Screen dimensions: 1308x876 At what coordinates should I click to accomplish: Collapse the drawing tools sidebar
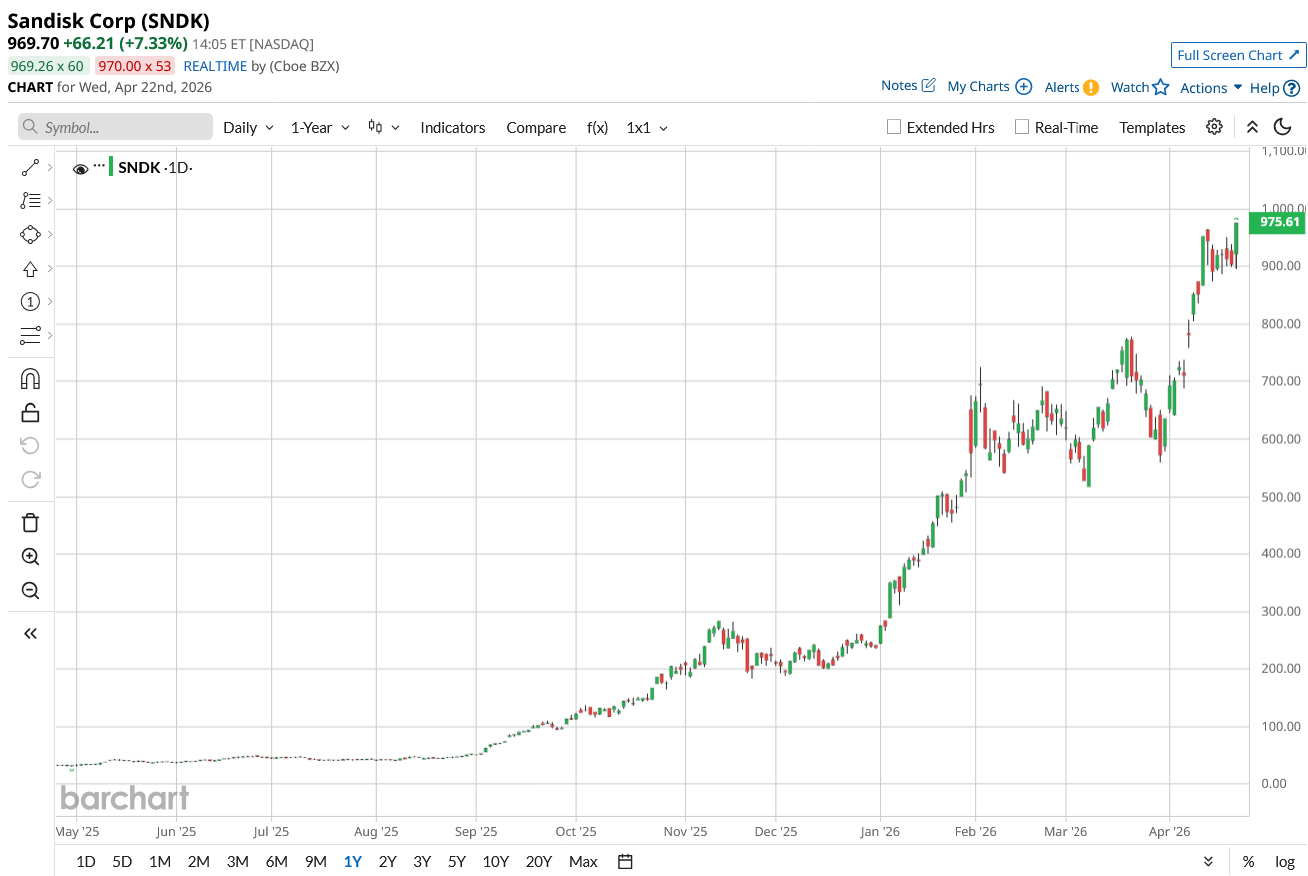coord(30,633)
